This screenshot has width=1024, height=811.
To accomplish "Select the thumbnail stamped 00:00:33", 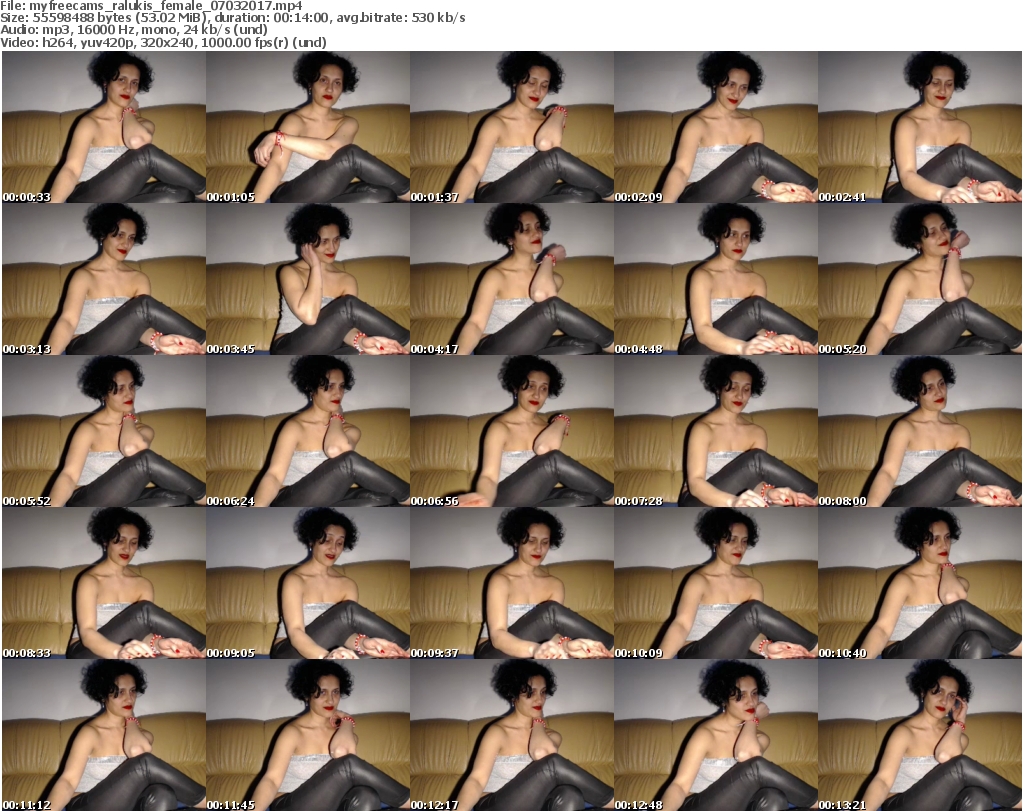I will [104, 127].
